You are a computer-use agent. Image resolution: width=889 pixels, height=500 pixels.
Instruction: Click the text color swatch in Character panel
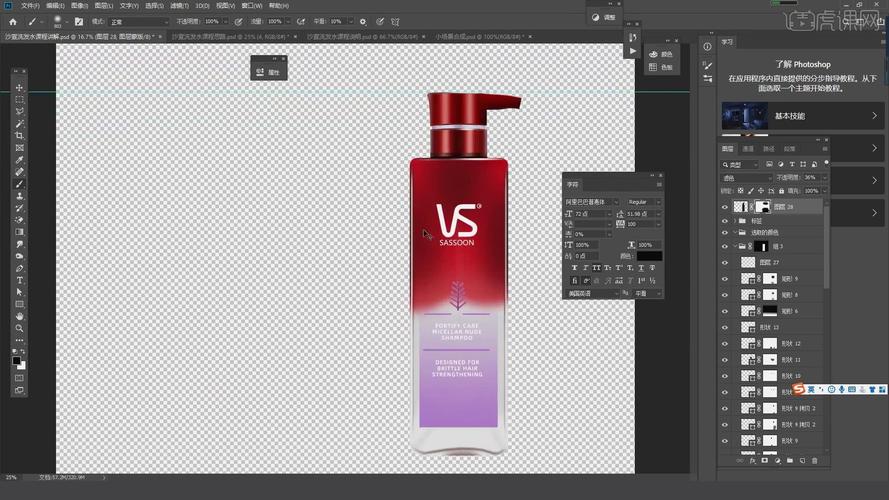[649, 256]
